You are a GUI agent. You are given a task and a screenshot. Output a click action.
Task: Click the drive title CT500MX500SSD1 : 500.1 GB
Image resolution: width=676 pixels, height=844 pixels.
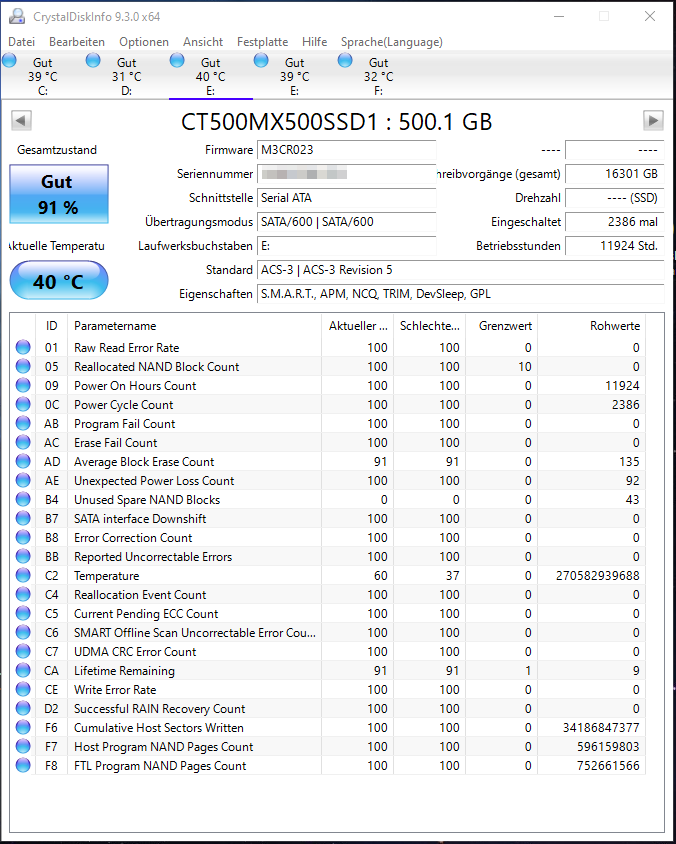point(336,122)
